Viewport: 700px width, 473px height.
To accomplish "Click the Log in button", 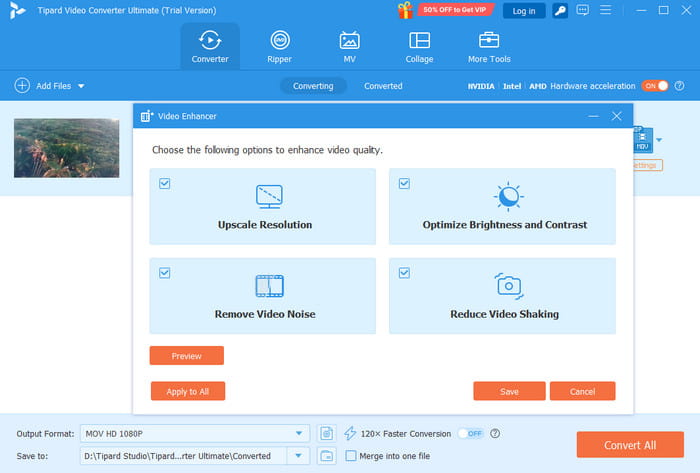I will 524,11.
